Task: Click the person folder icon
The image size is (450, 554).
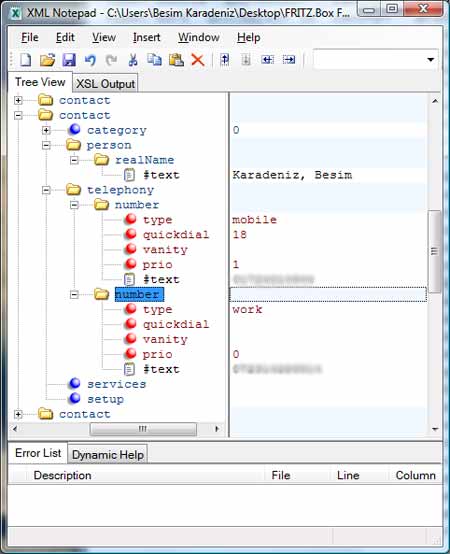Action: pyautogui.click(x=73, y=145)
